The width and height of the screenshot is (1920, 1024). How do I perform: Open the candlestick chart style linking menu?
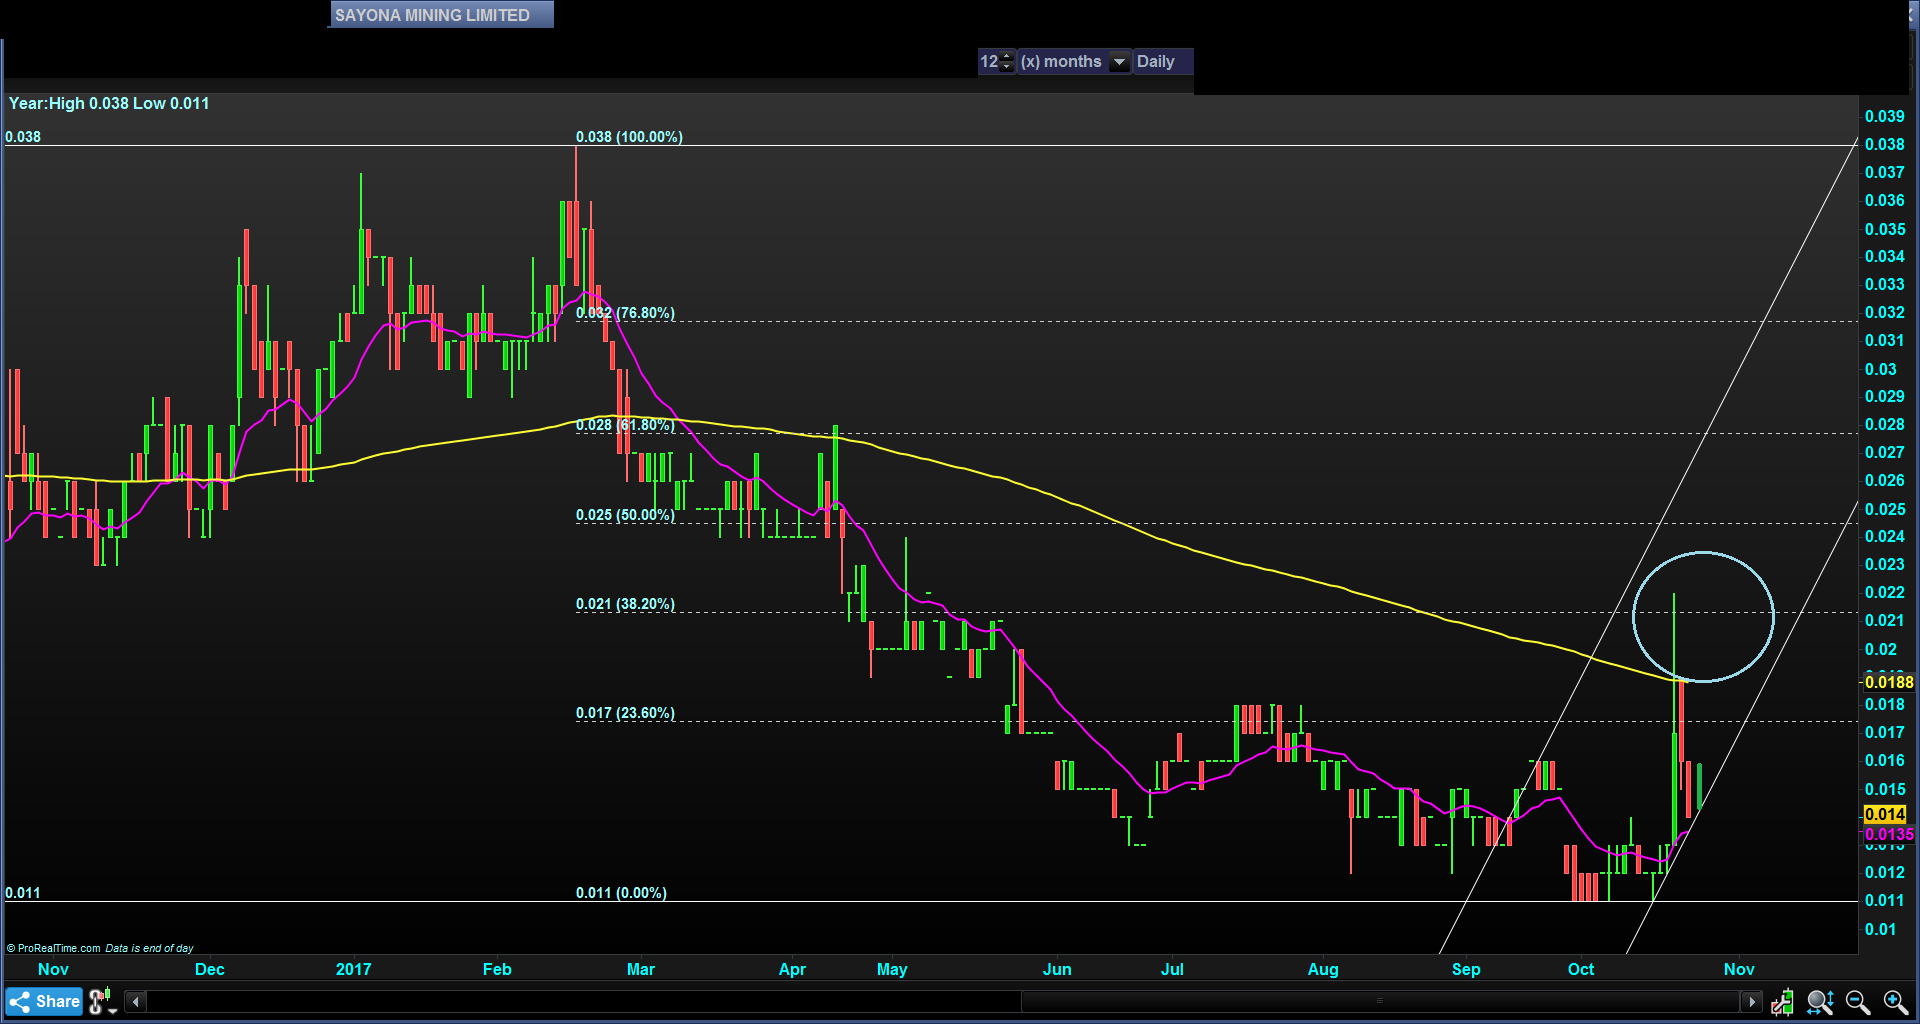pos(103,1001)
